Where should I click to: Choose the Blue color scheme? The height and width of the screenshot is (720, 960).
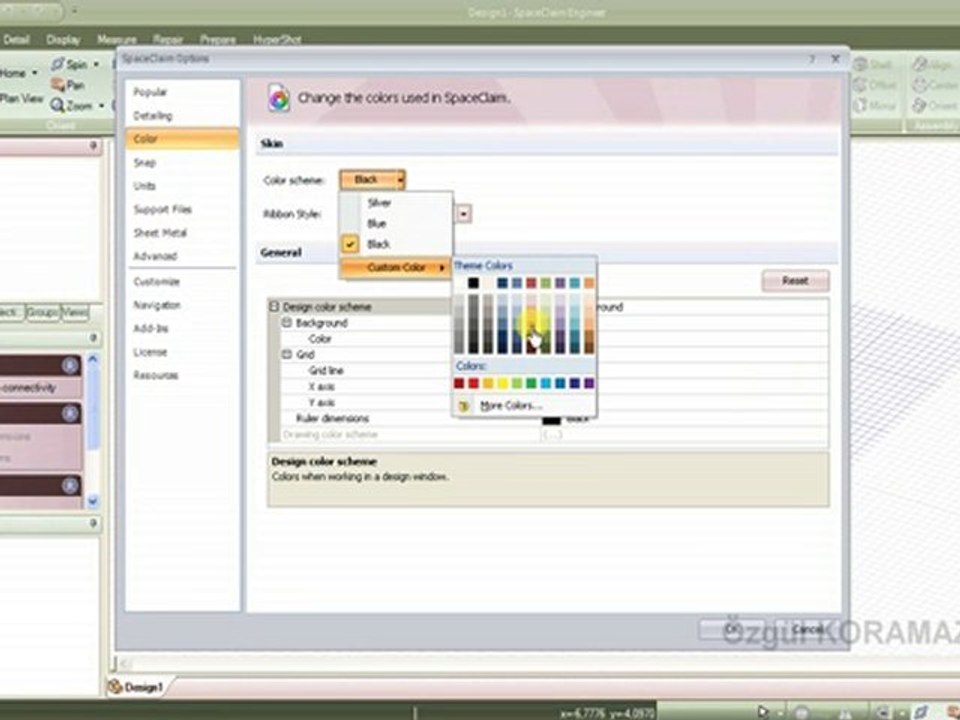pos(396,223)
